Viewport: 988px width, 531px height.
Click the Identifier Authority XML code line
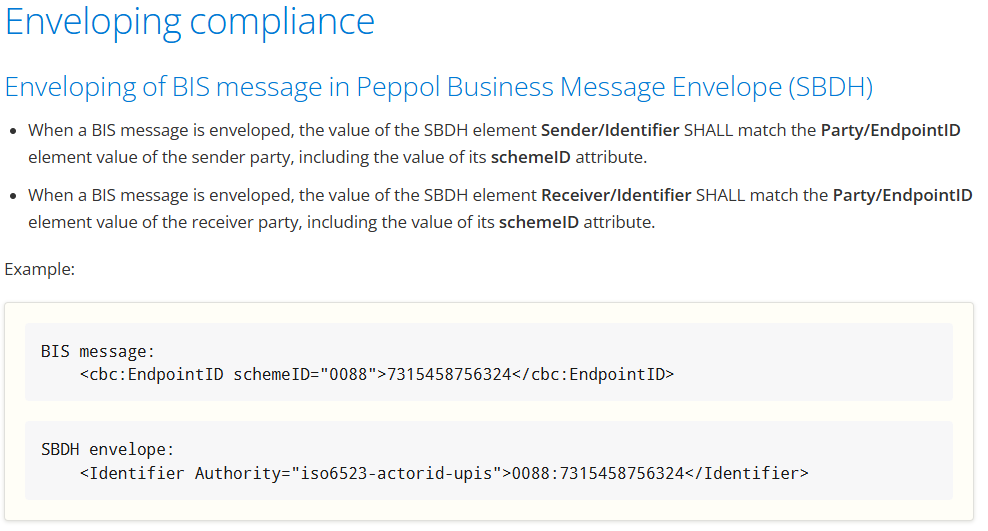(x=444, y=474)
